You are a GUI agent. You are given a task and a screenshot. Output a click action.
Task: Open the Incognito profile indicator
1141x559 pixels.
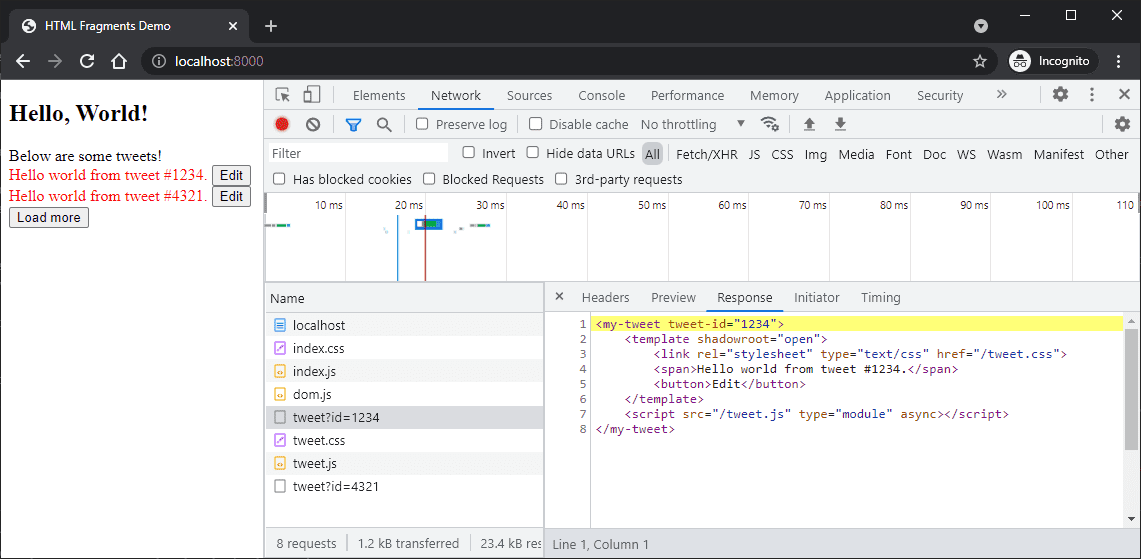click(1054, 61)
